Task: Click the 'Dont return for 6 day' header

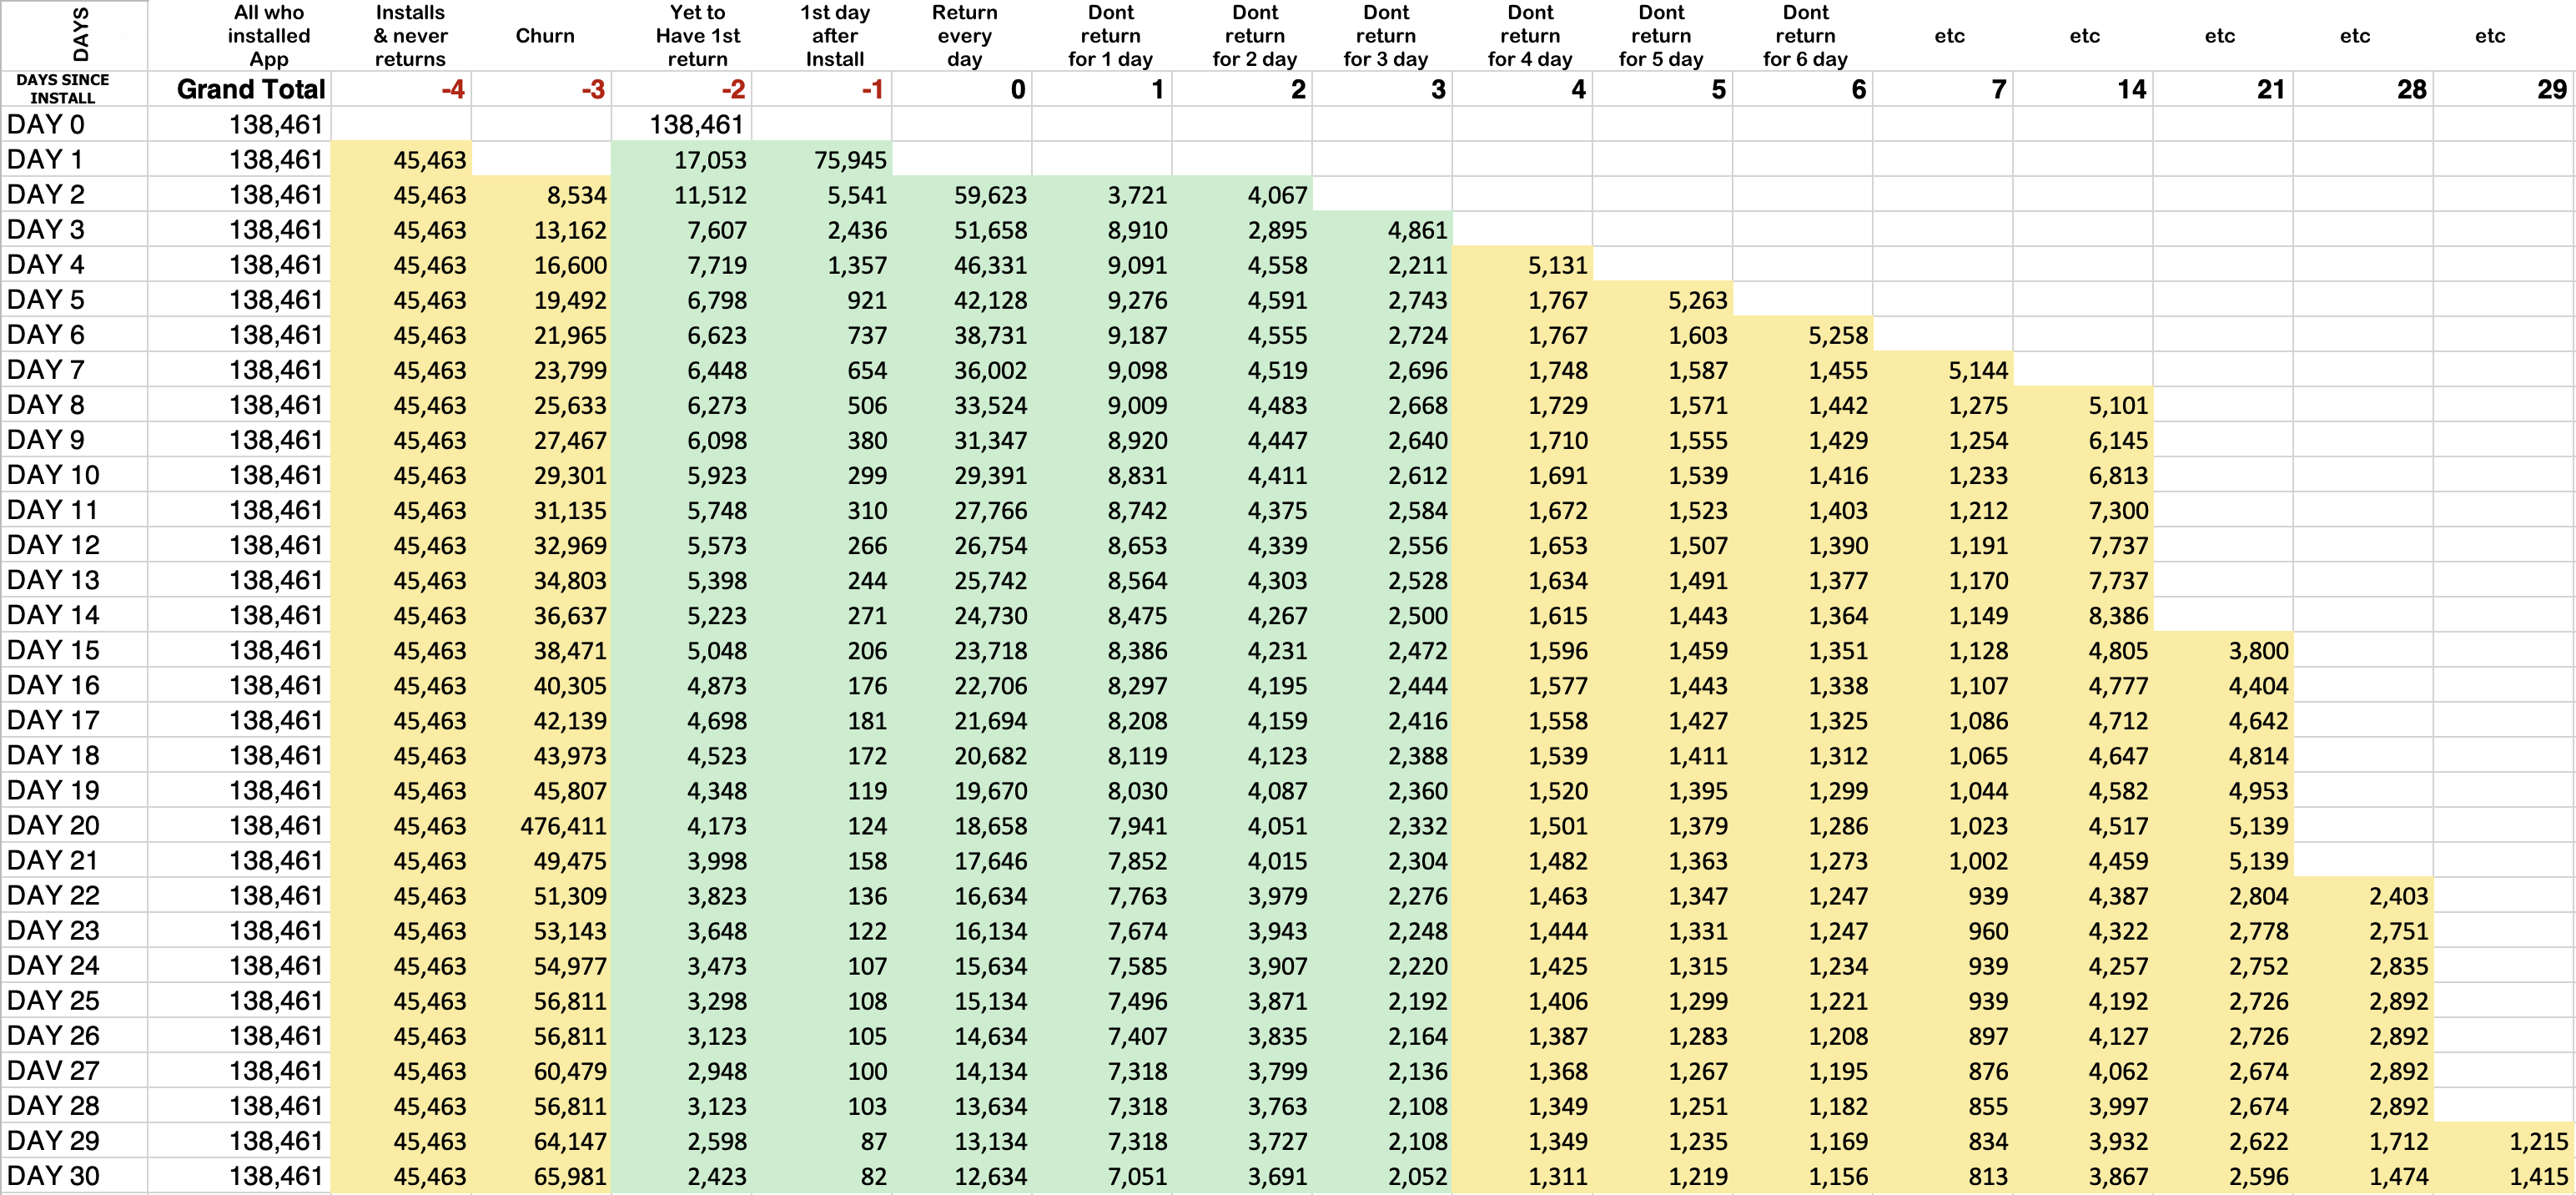Action: pyautogui.click(x=1805, y=36)
